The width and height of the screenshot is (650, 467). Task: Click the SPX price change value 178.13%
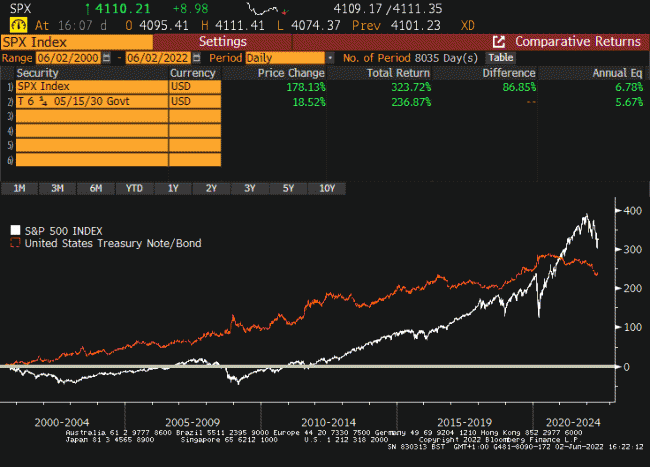[306, 87]
